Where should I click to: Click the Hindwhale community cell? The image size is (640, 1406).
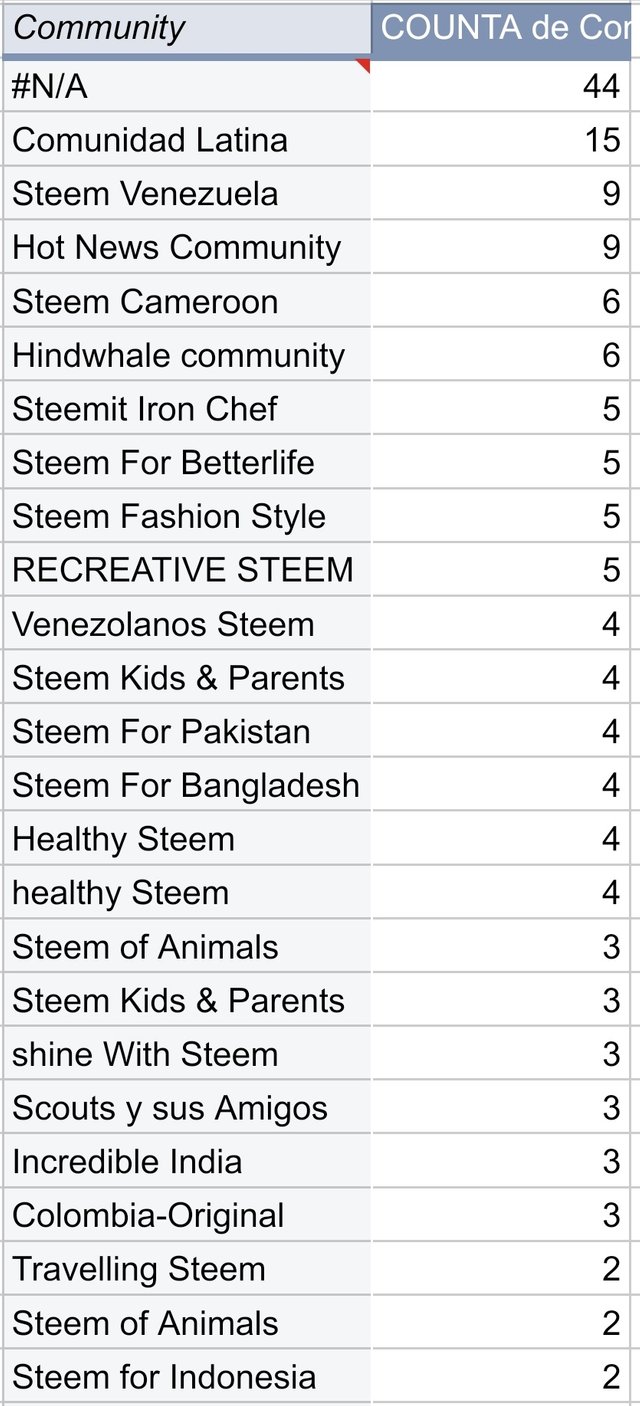186,356
